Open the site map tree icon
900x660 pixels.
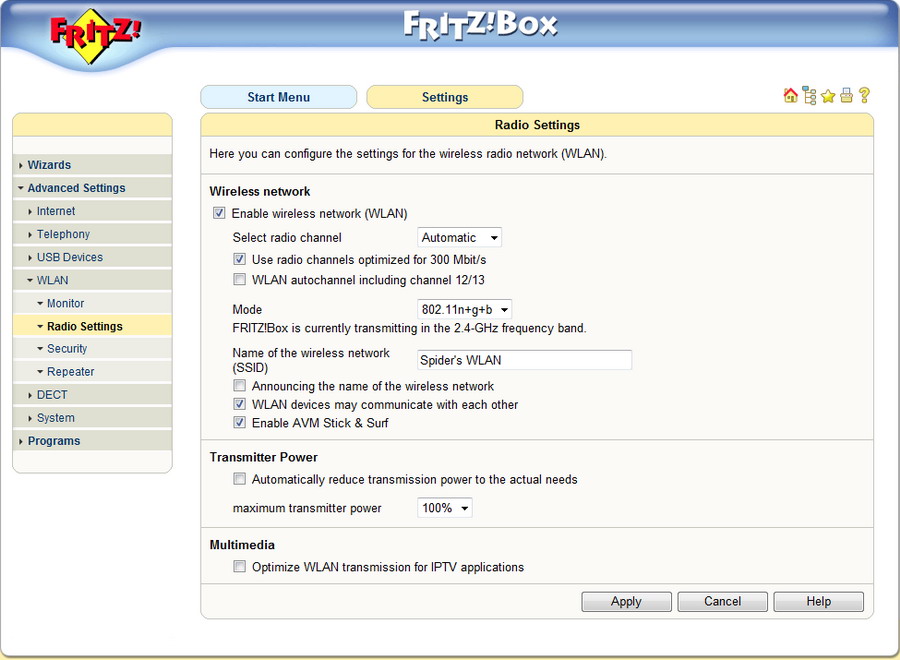tap(809, 96)
